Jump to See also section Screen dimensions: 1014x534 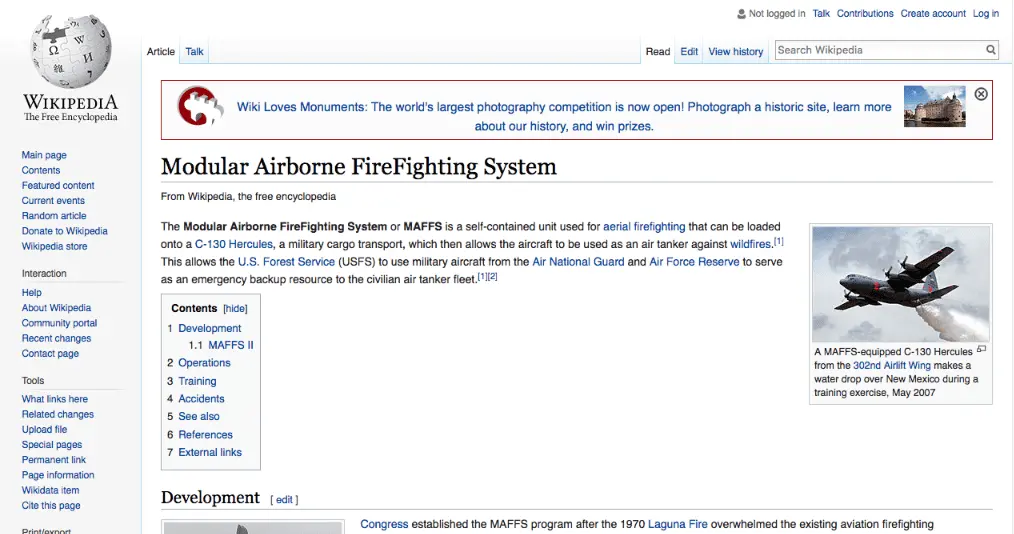tap(199, 416)
